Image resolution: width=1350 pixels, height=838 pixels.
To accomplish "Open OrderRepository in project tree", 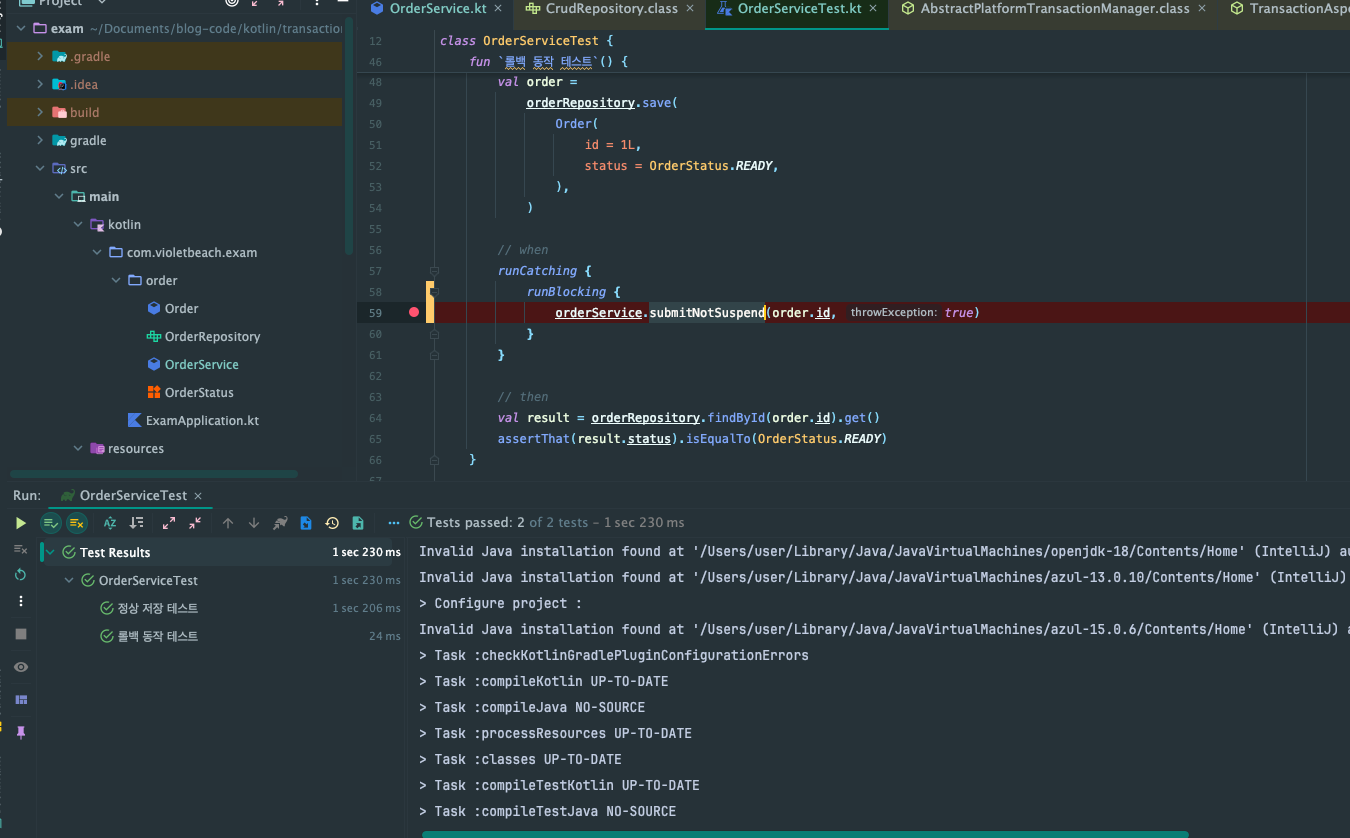I will coord(203,336).
